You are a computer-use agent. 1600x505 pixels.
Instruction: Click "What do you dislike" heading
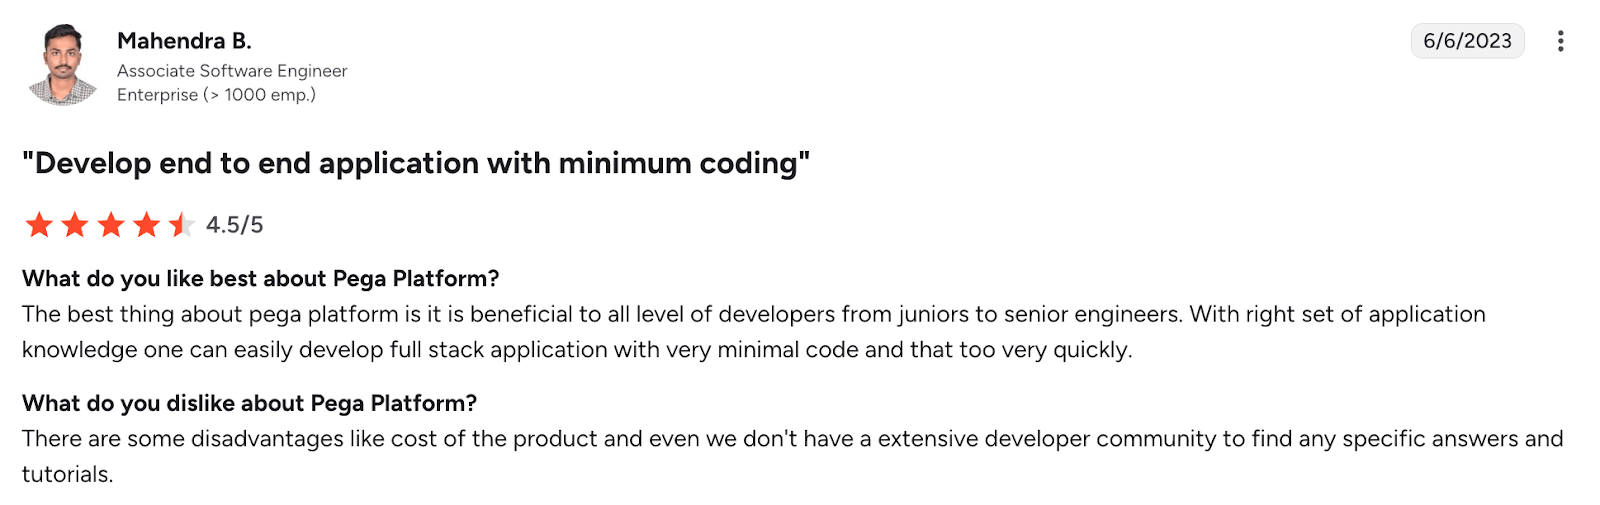click(x=249, y=403)
